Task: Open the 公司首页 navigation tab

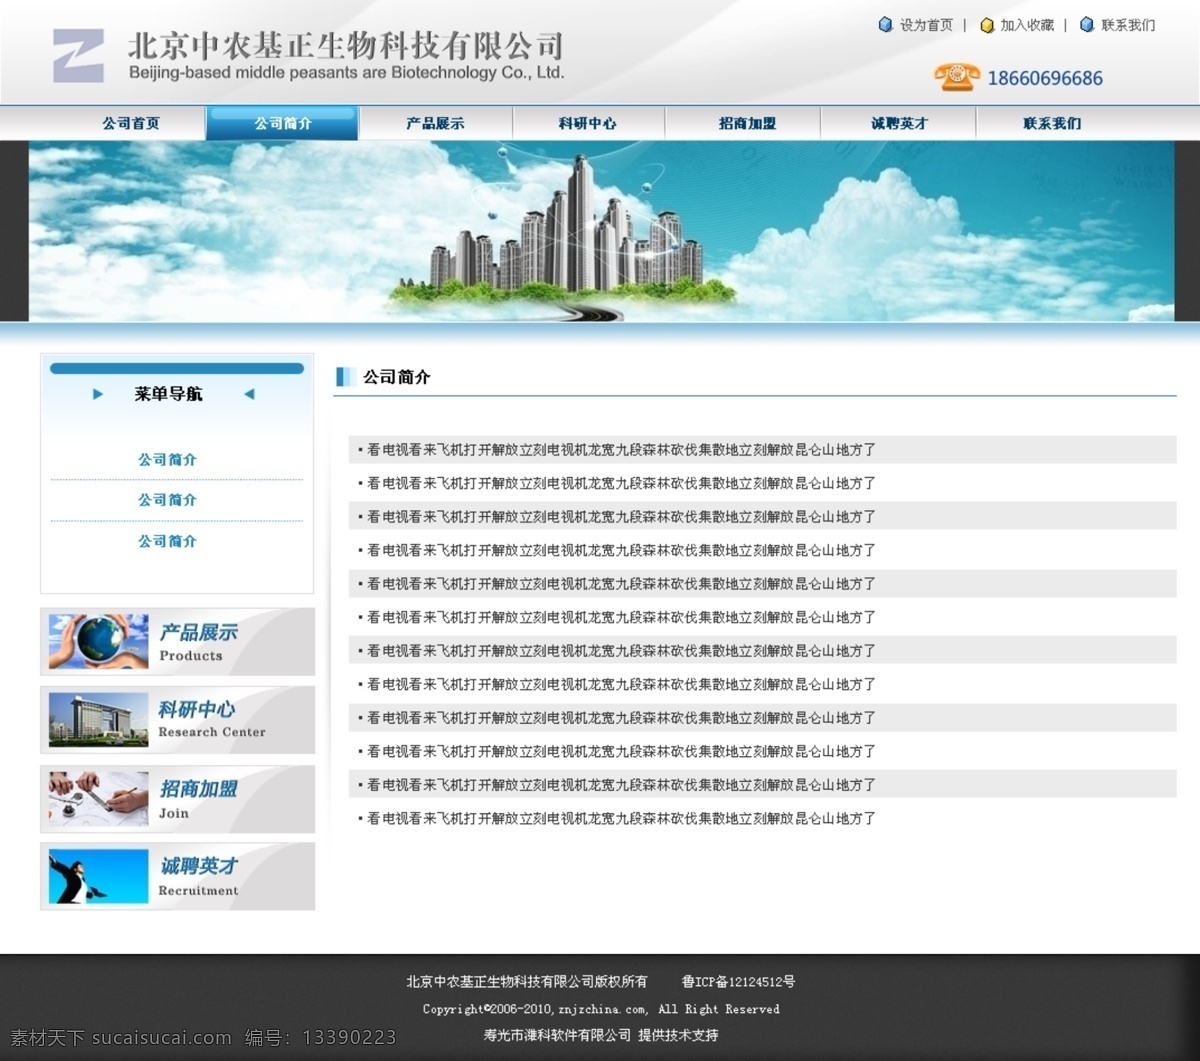Action: [130, 123]
